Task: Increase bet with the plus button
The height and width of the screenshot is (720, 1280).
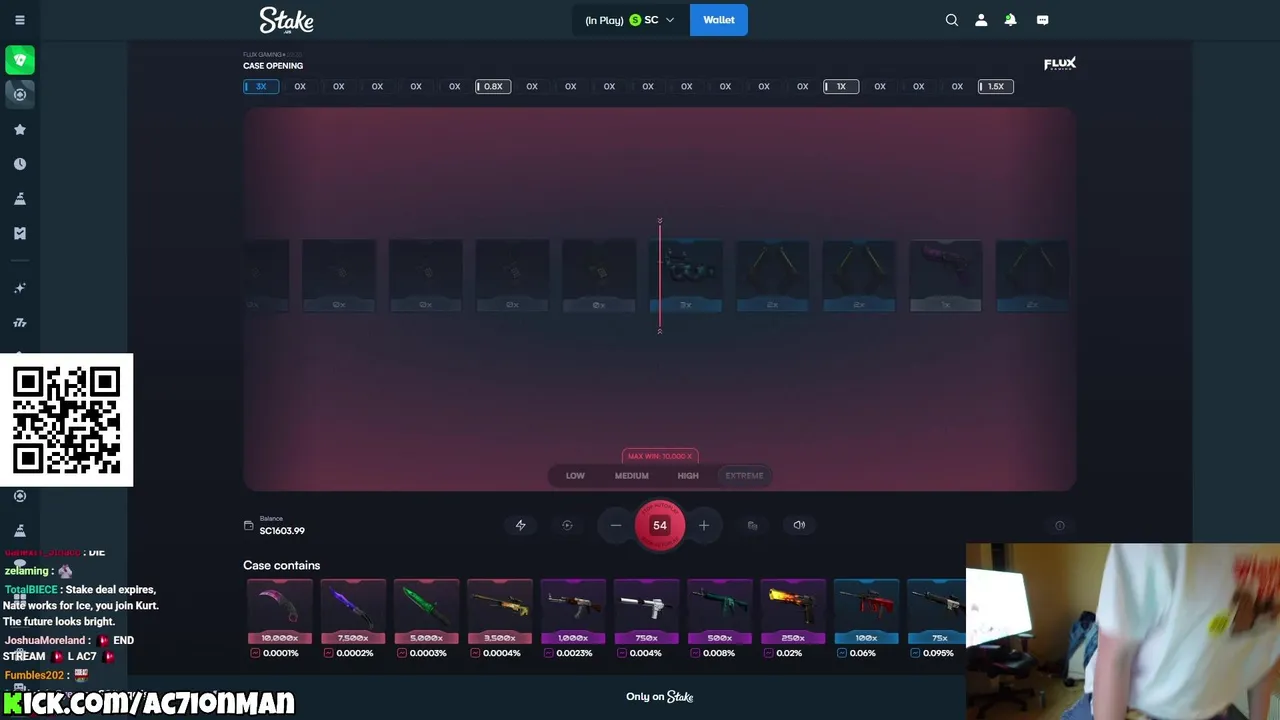Action: pyautogui.click(x=703, y=525)
